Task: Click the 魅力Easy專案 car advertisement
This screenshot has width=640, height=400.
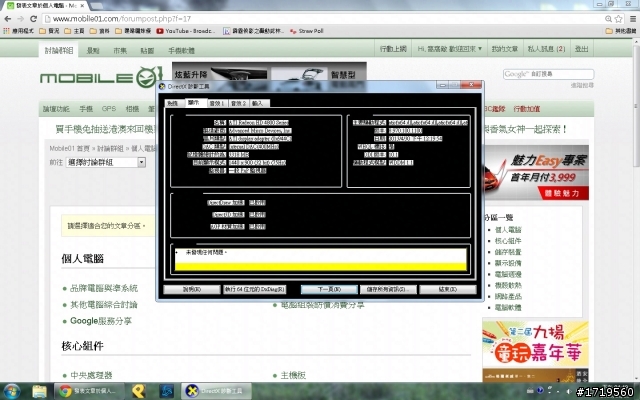Action: click(x=536, y=173)
